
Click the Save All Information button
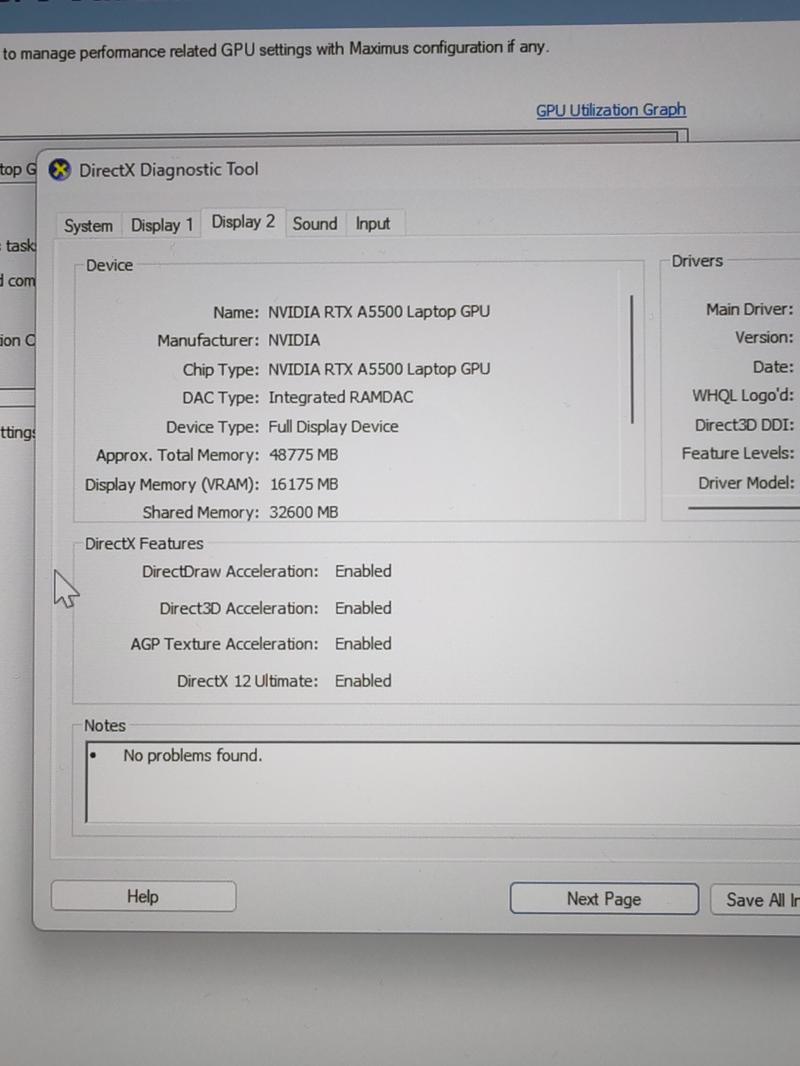755,899
